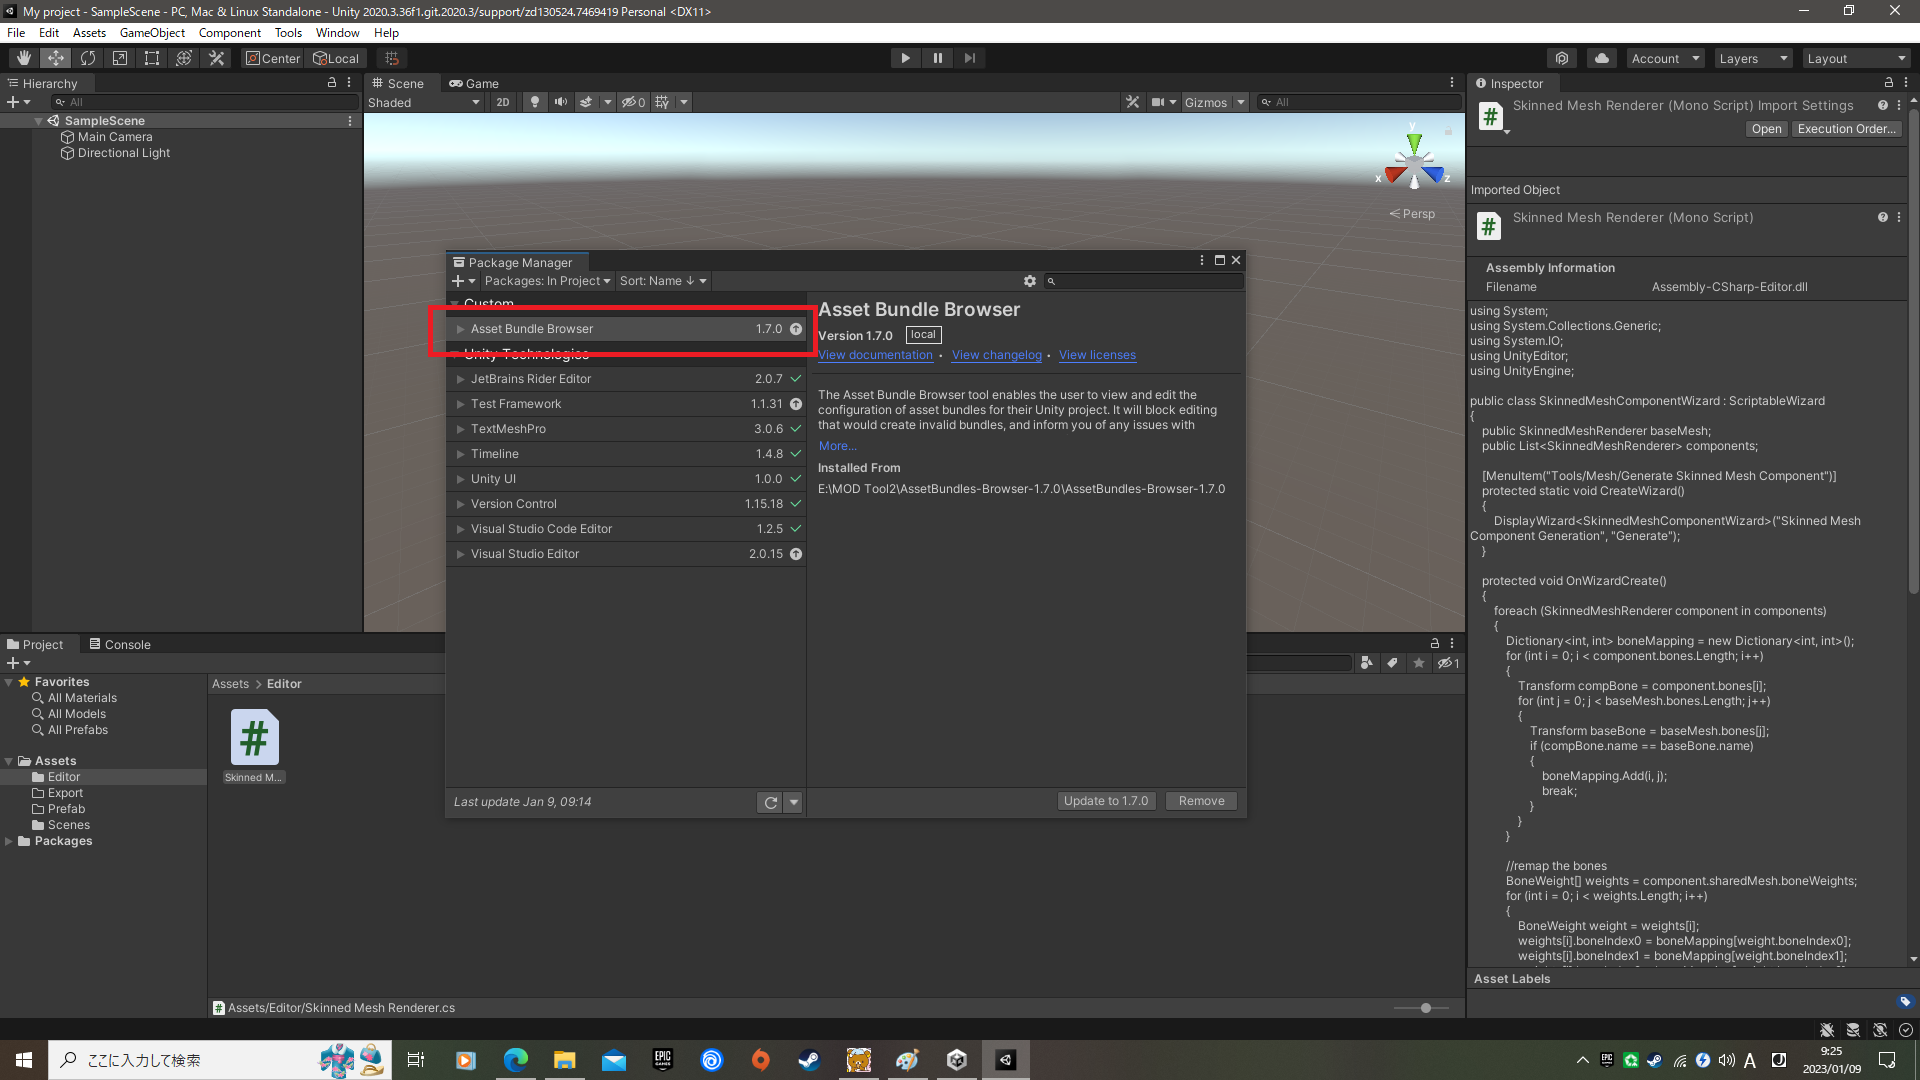Toggle 2D view mode in Scene
Image resolution: width=1920 pixels, height=1080 pixels.
(x=502, y=102)
